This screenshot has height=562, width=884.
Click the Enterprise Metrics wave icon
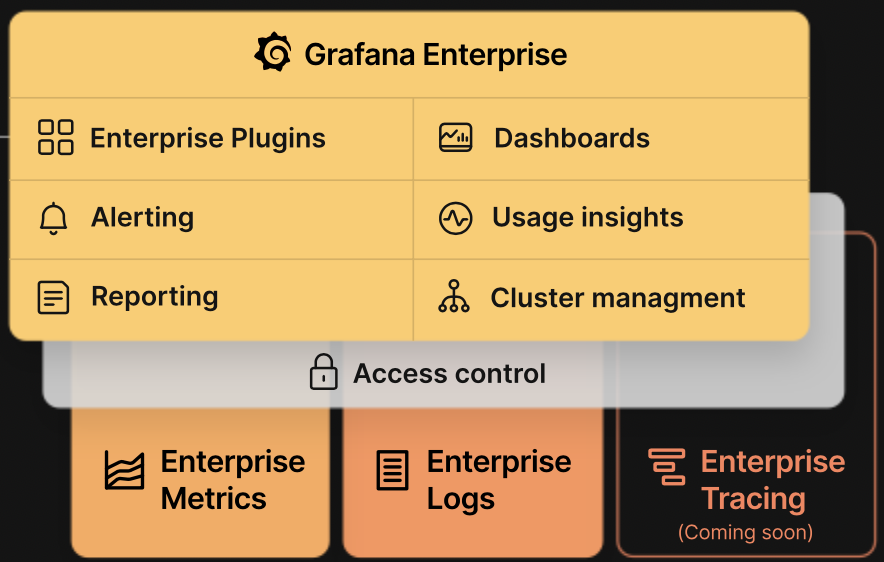coord(124,470)
